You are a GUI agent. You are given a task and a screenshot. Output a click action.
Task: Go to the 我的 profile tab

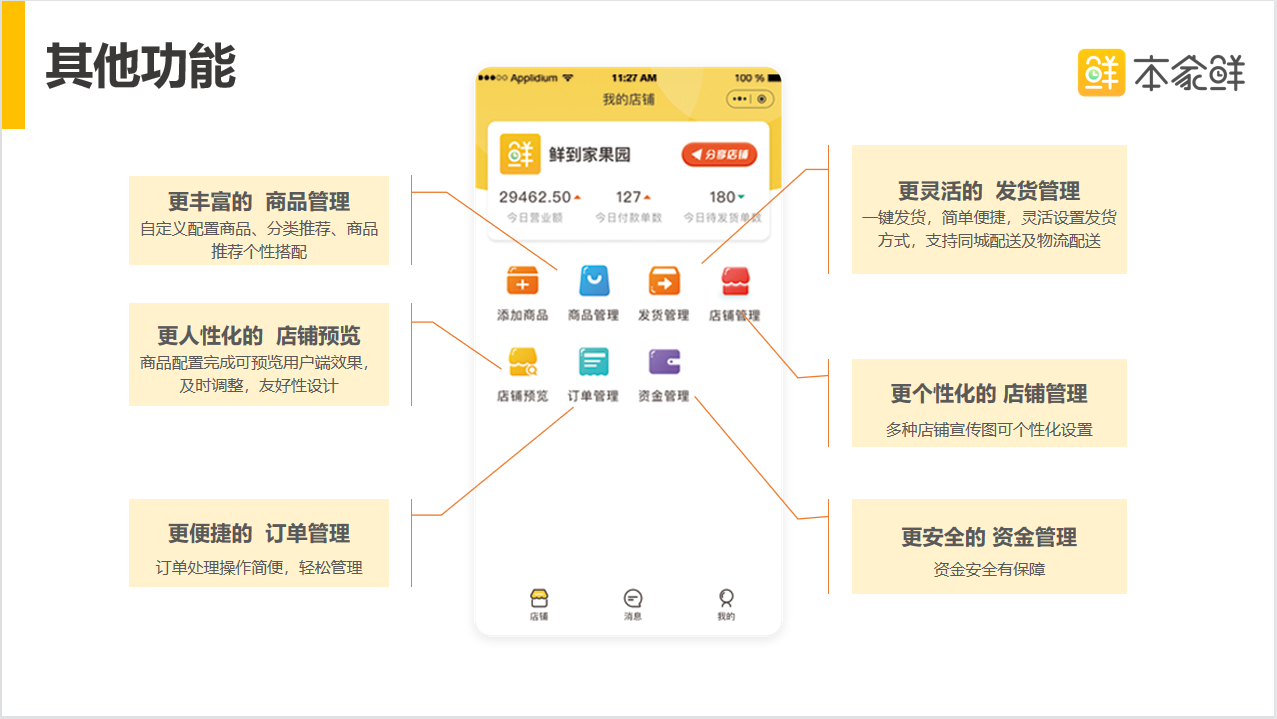coord(726,604)
